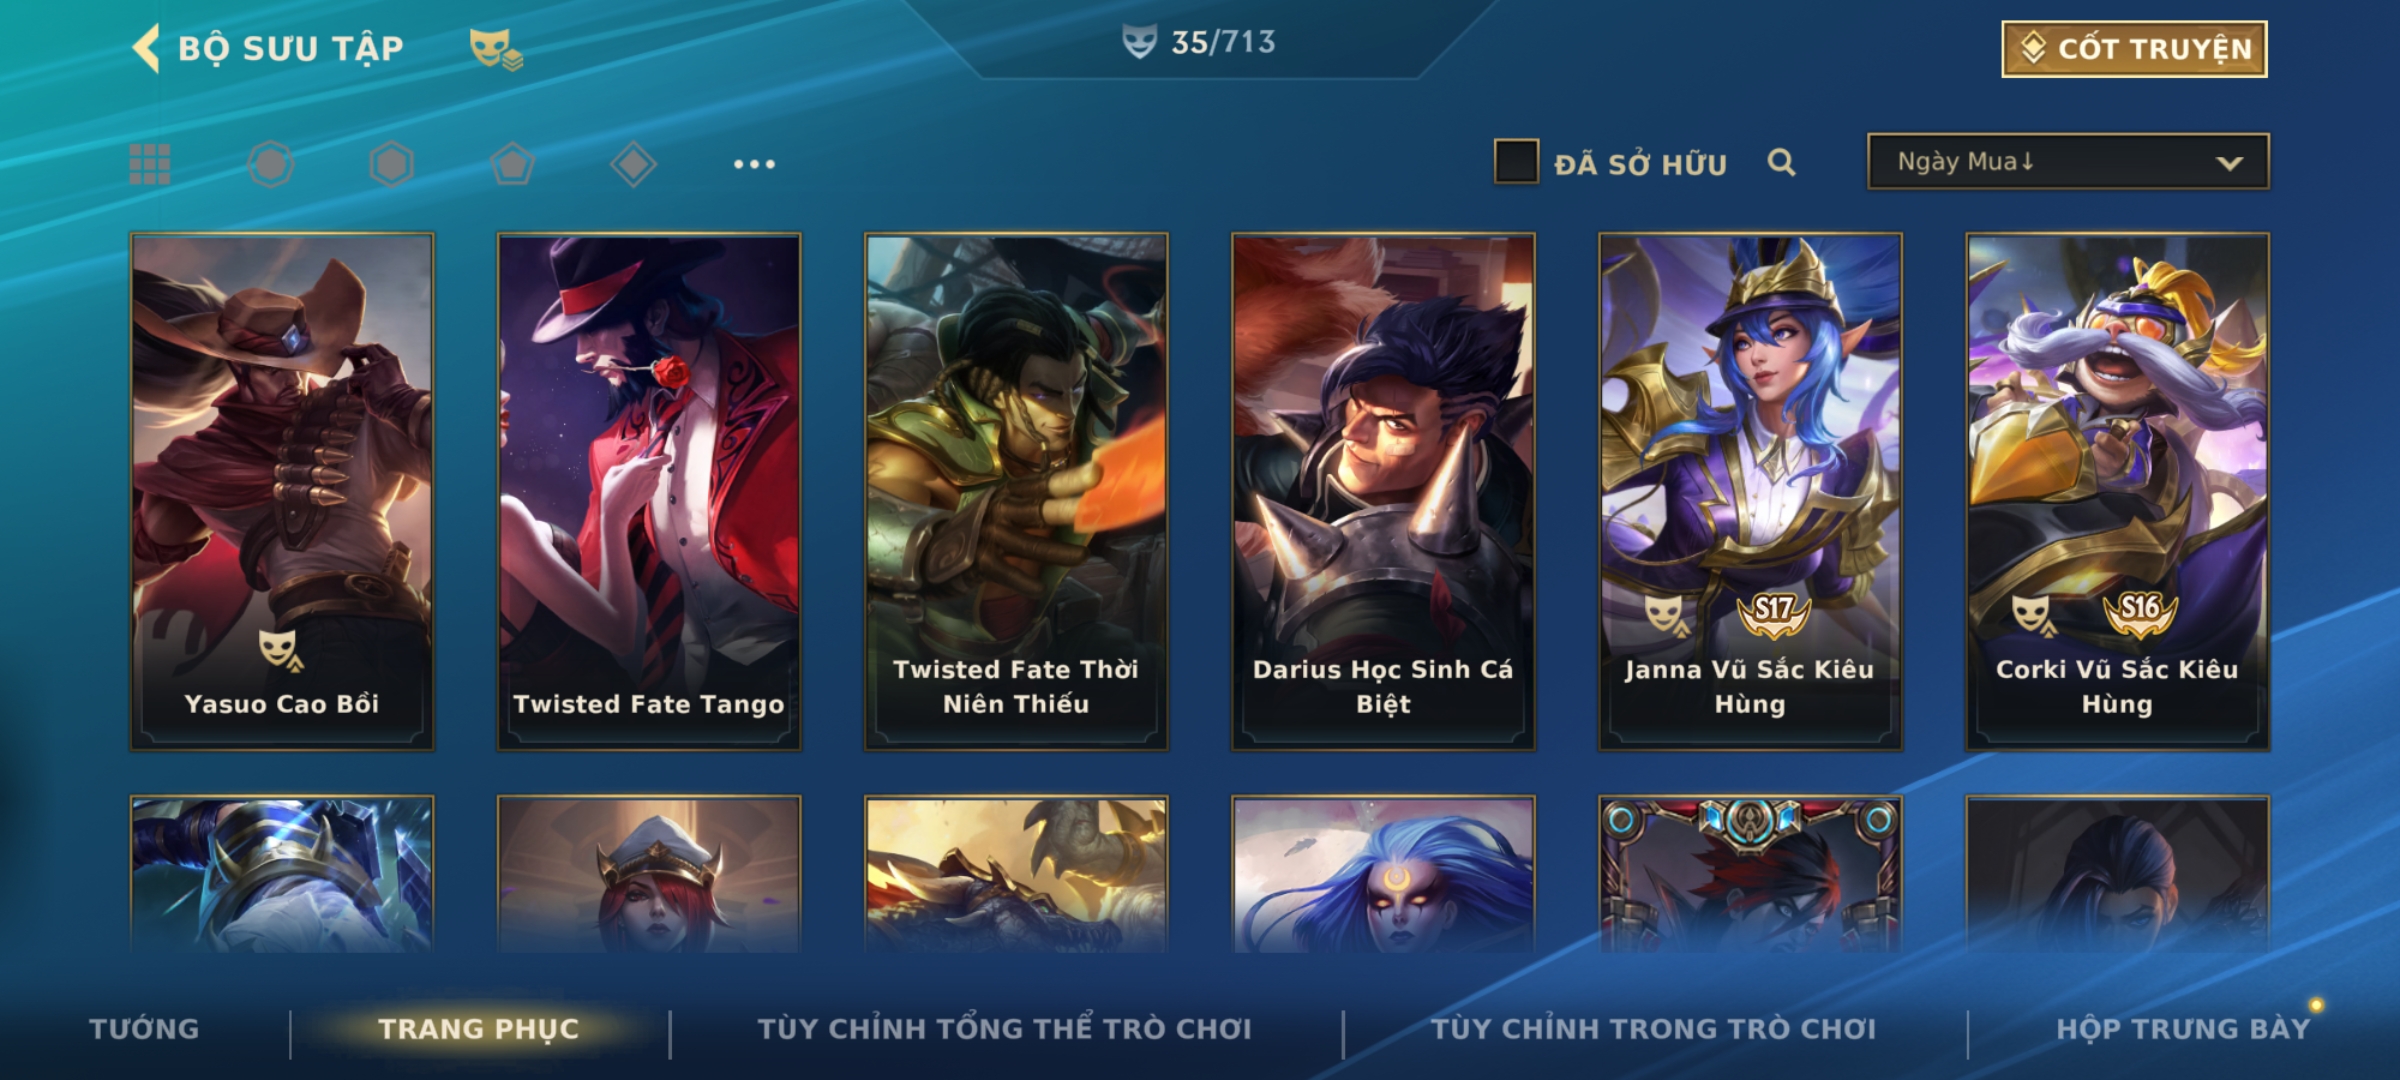Filter skins by pentagon rarity icon

[512, 164]
